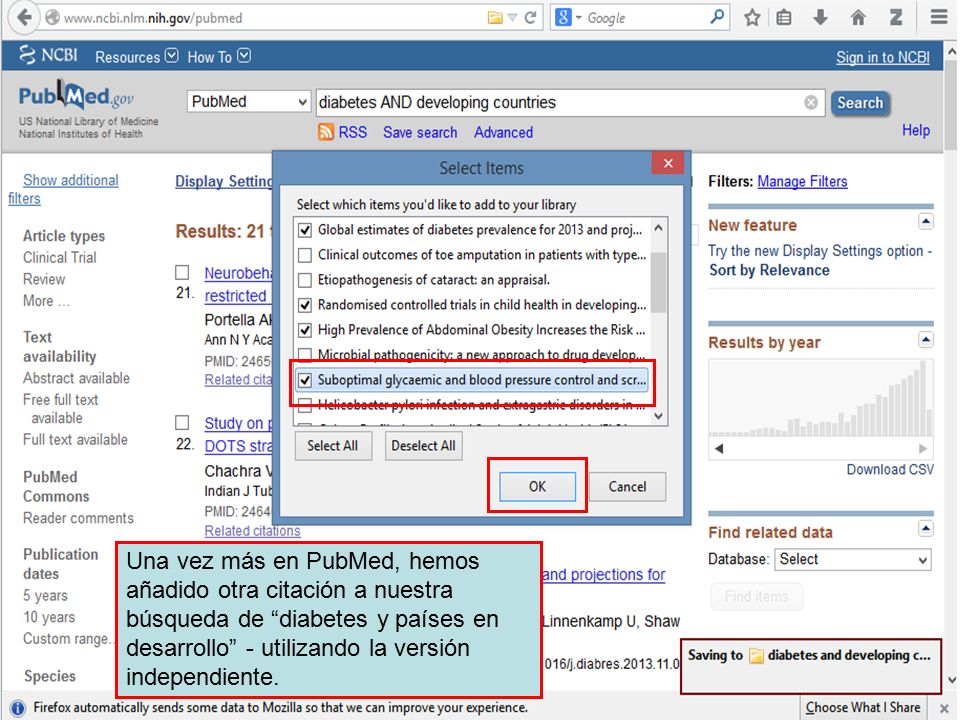Go back using the browser back arrow

[24, 17]
